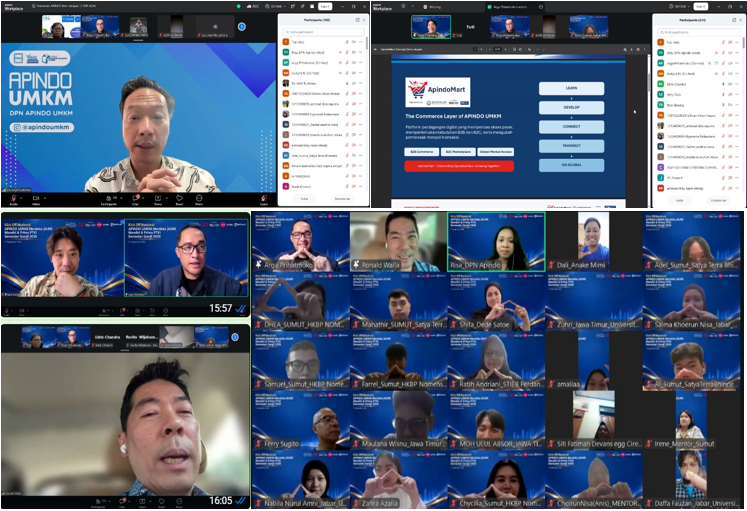Zoom out the shared PDF in top-right window
The image size is (747, 511).
tap(490, 49)
